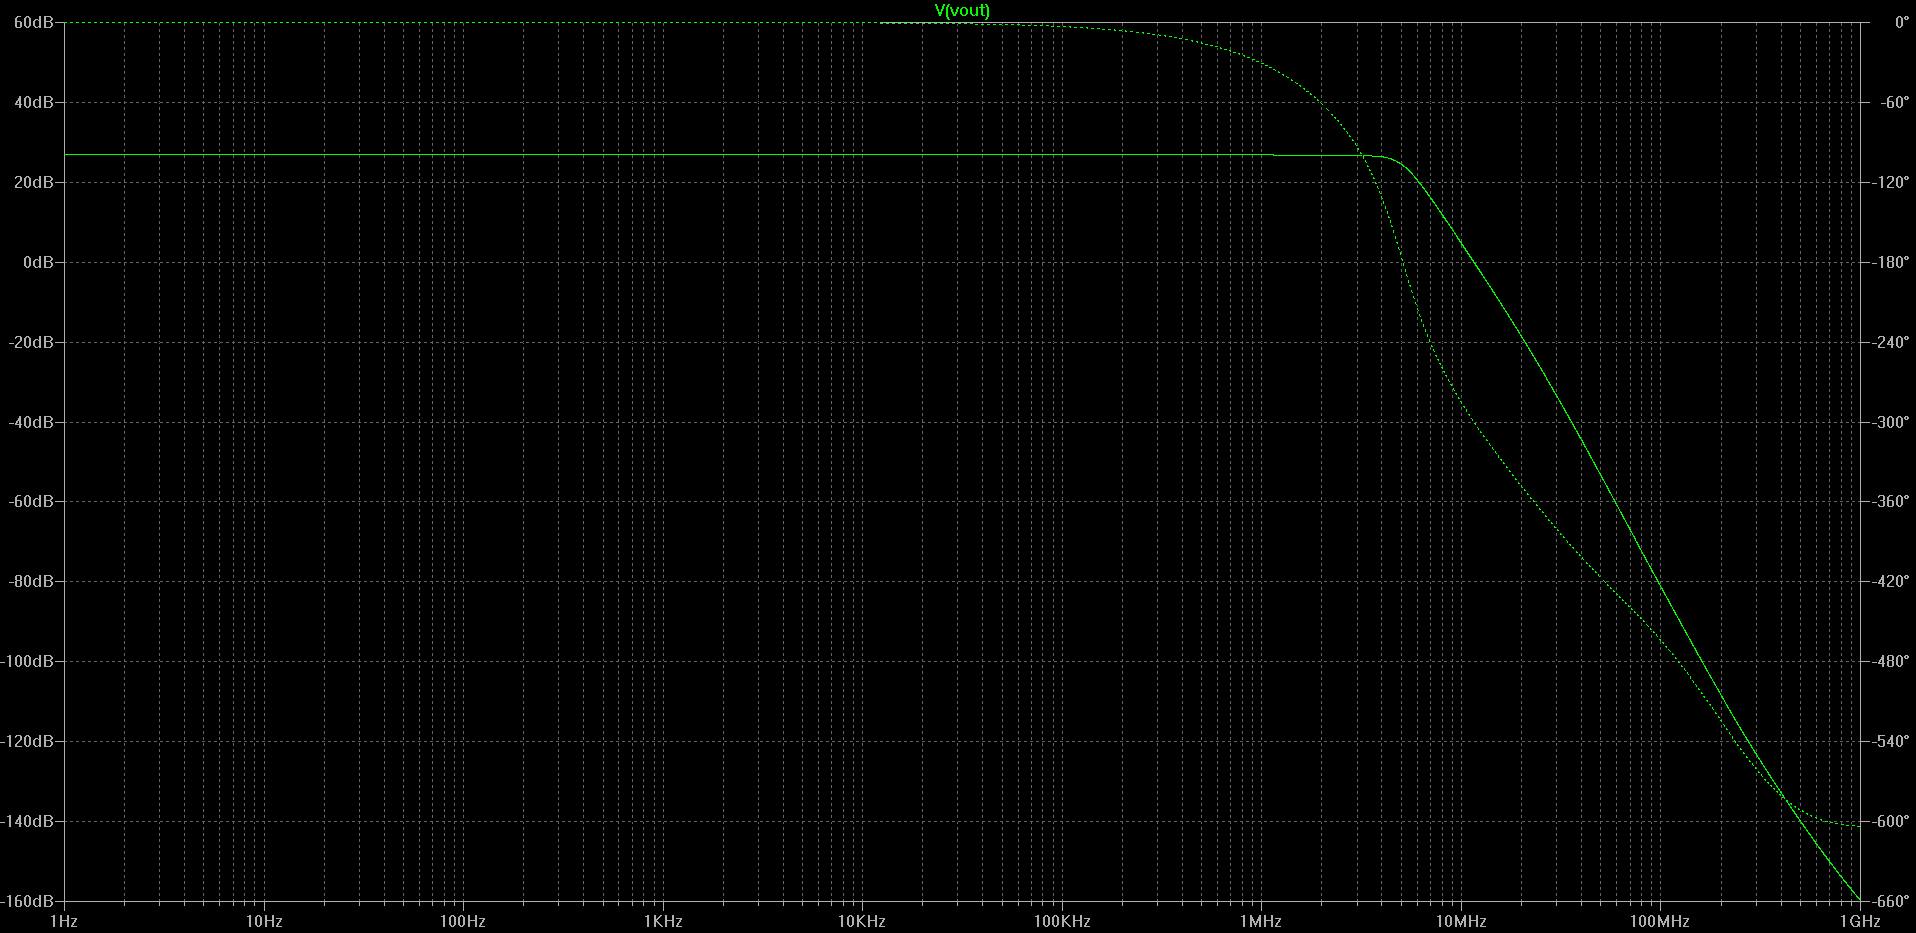Viewport: 1916px width, 933px height.
Task: Click the 100MHz frequency axis label
Action: [1660, 921]
